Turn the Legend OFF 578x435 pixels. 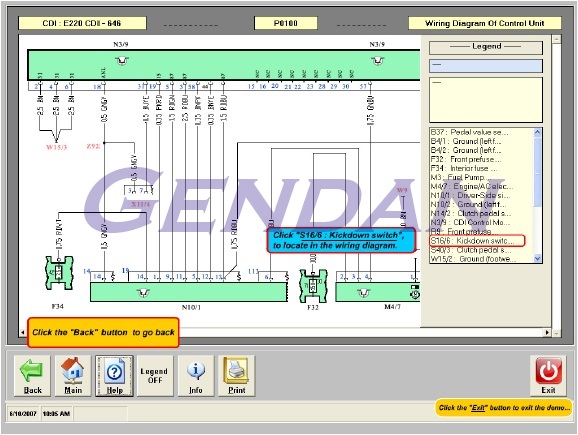tap(155, 376)
